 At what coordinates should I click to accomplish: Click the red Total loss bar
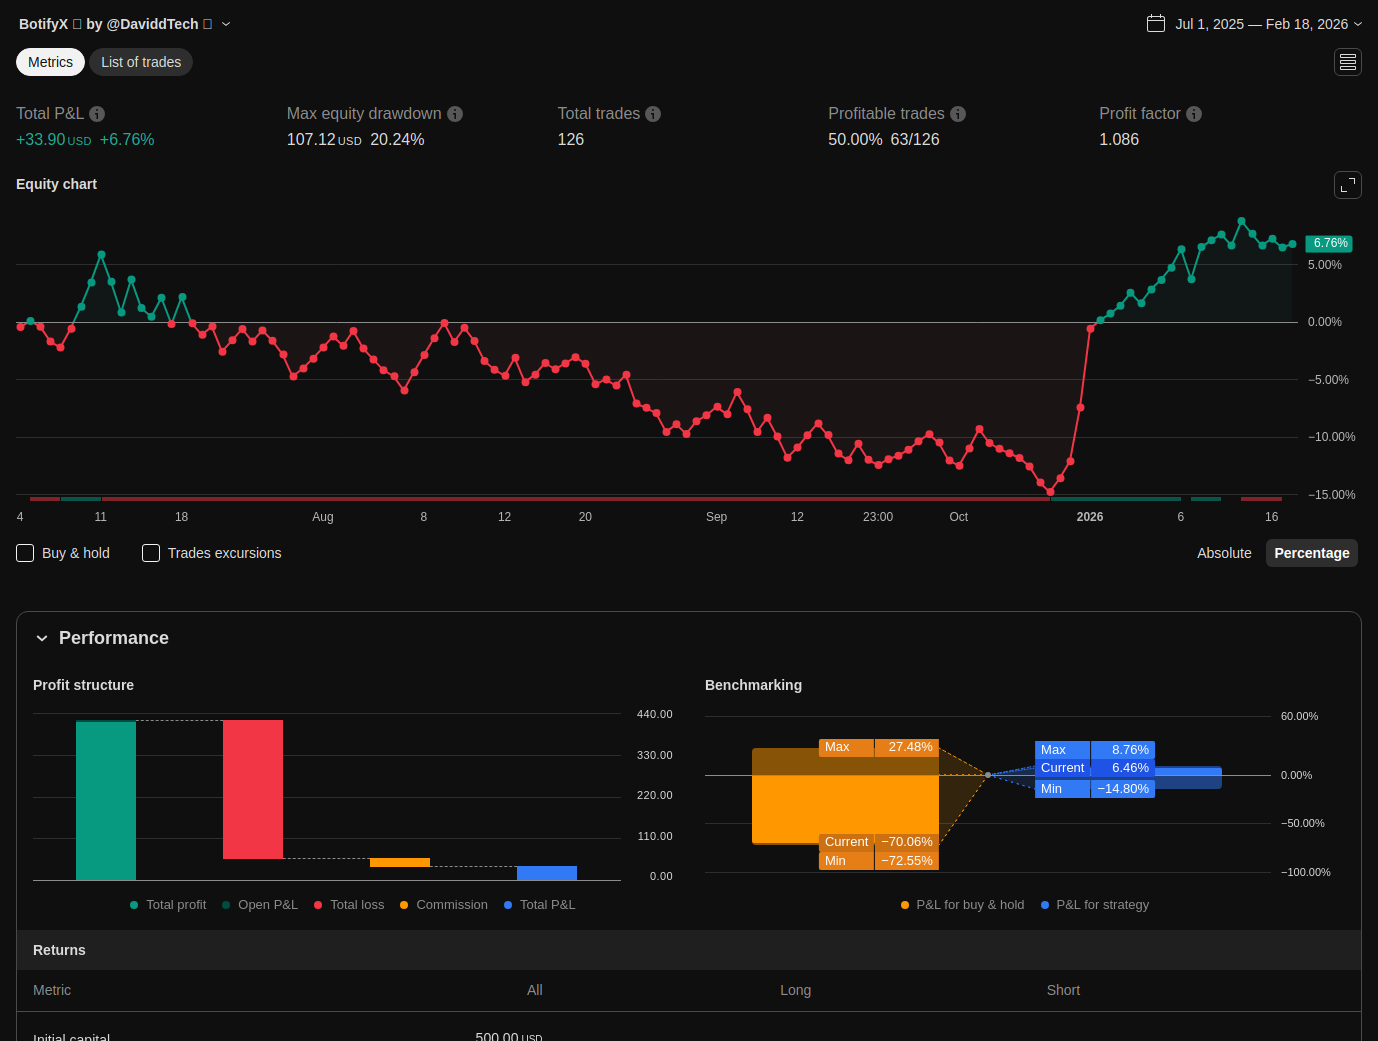[x=253, y=789]
